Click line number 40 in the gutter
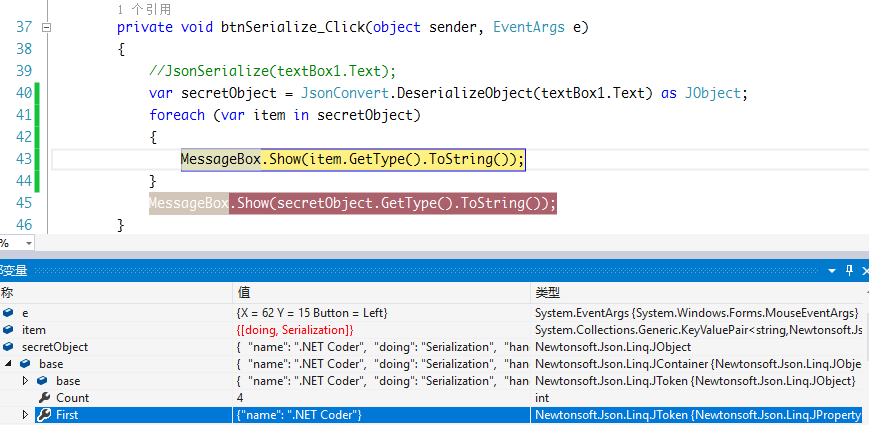The width and height of the screenshot is (869, 425). [24, 93]
